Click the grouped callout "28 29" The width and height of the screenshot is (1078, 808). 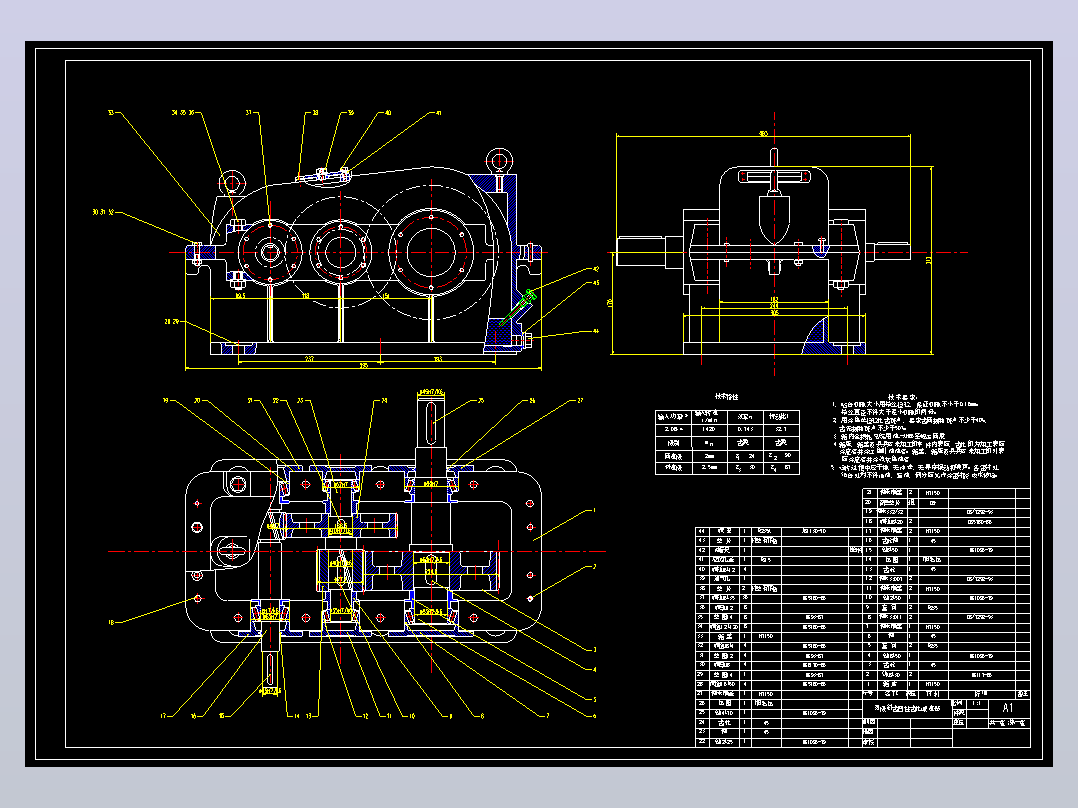pos(172,321)
